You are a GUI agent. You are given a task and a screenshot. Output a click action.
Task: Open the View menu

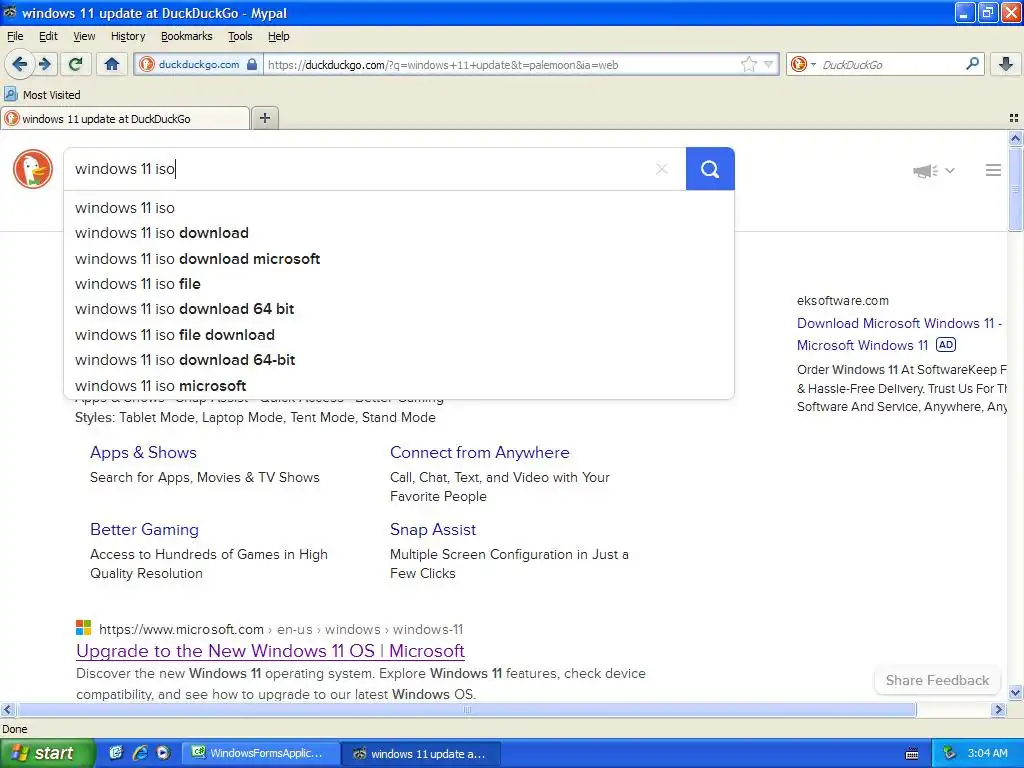[84, 36]
